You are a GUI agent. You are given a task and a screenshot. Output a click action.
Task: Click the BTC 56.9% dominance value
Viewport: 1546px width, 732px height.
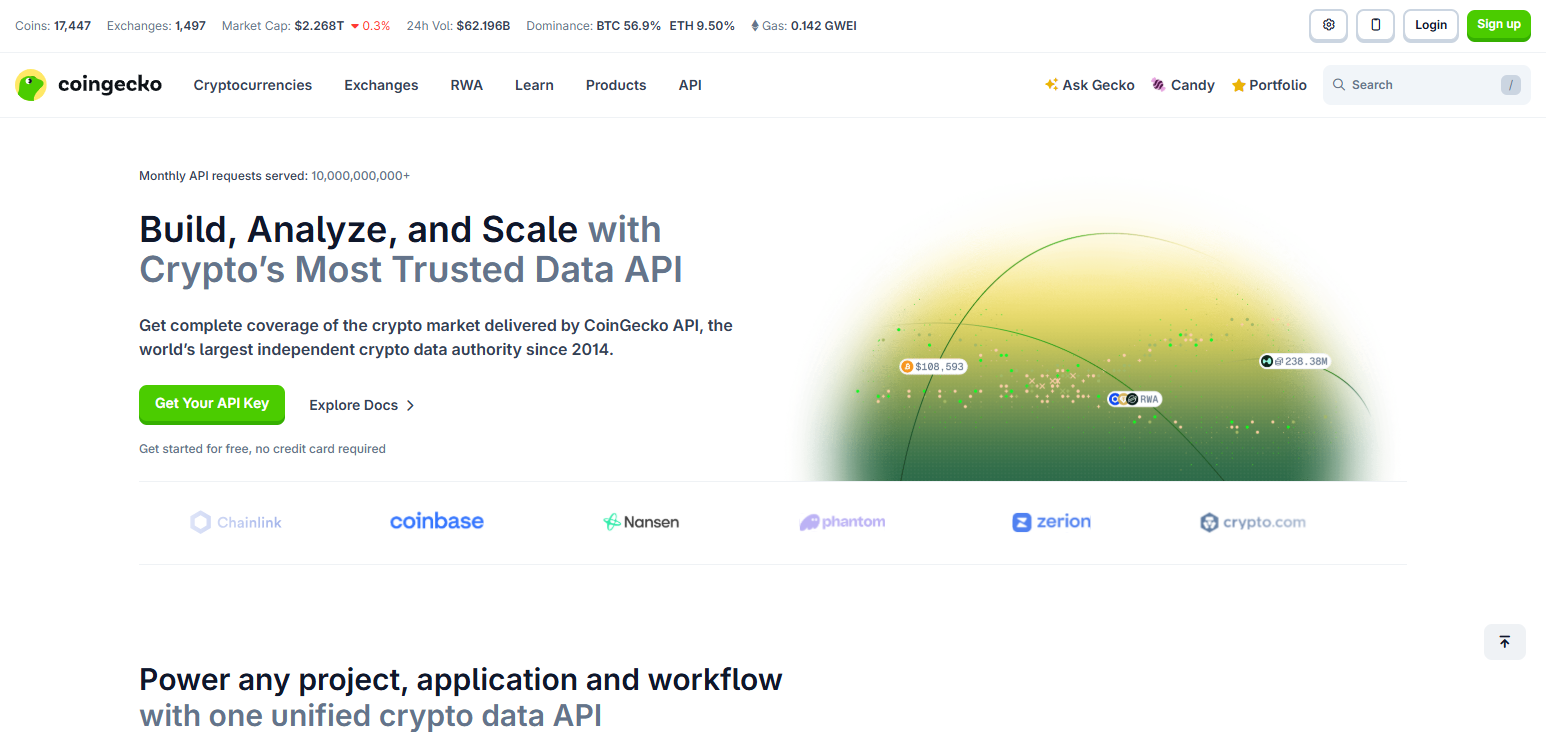[x=629, y=26]
